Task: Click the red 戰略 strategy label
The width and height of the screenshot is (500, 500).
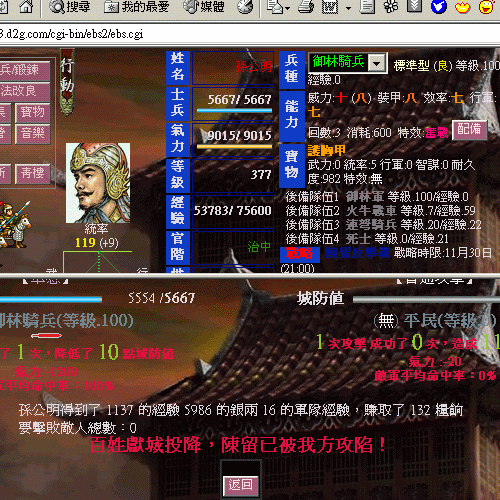Action: pos(300,254)
